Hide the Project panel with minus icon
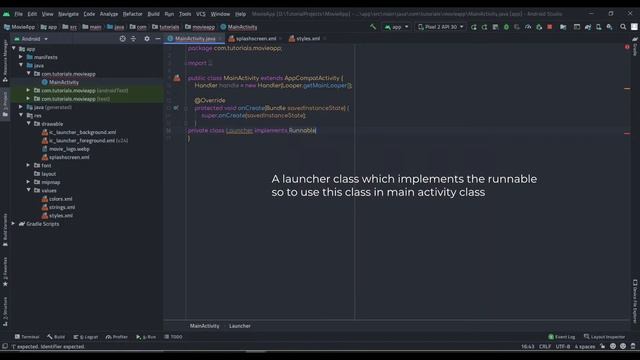The width and height of the screenshot is (640, 360). (x=158, y=39)
